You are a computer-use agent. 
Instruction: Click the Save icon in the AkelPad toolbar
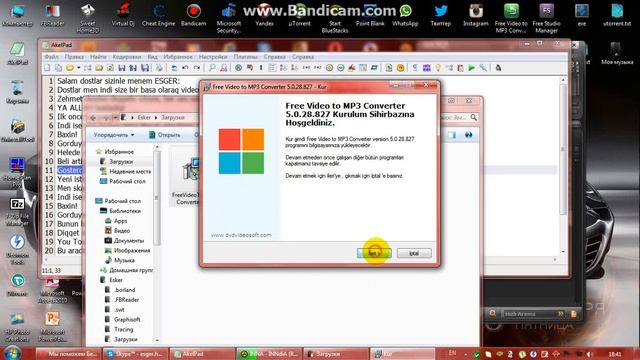(122, 68)
